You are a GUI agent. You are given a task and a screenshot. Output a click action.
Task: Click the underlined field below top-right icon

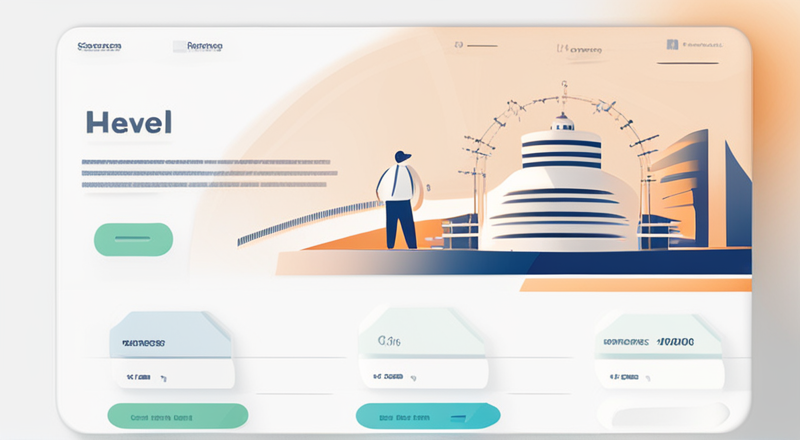click(x=688, y=63)
